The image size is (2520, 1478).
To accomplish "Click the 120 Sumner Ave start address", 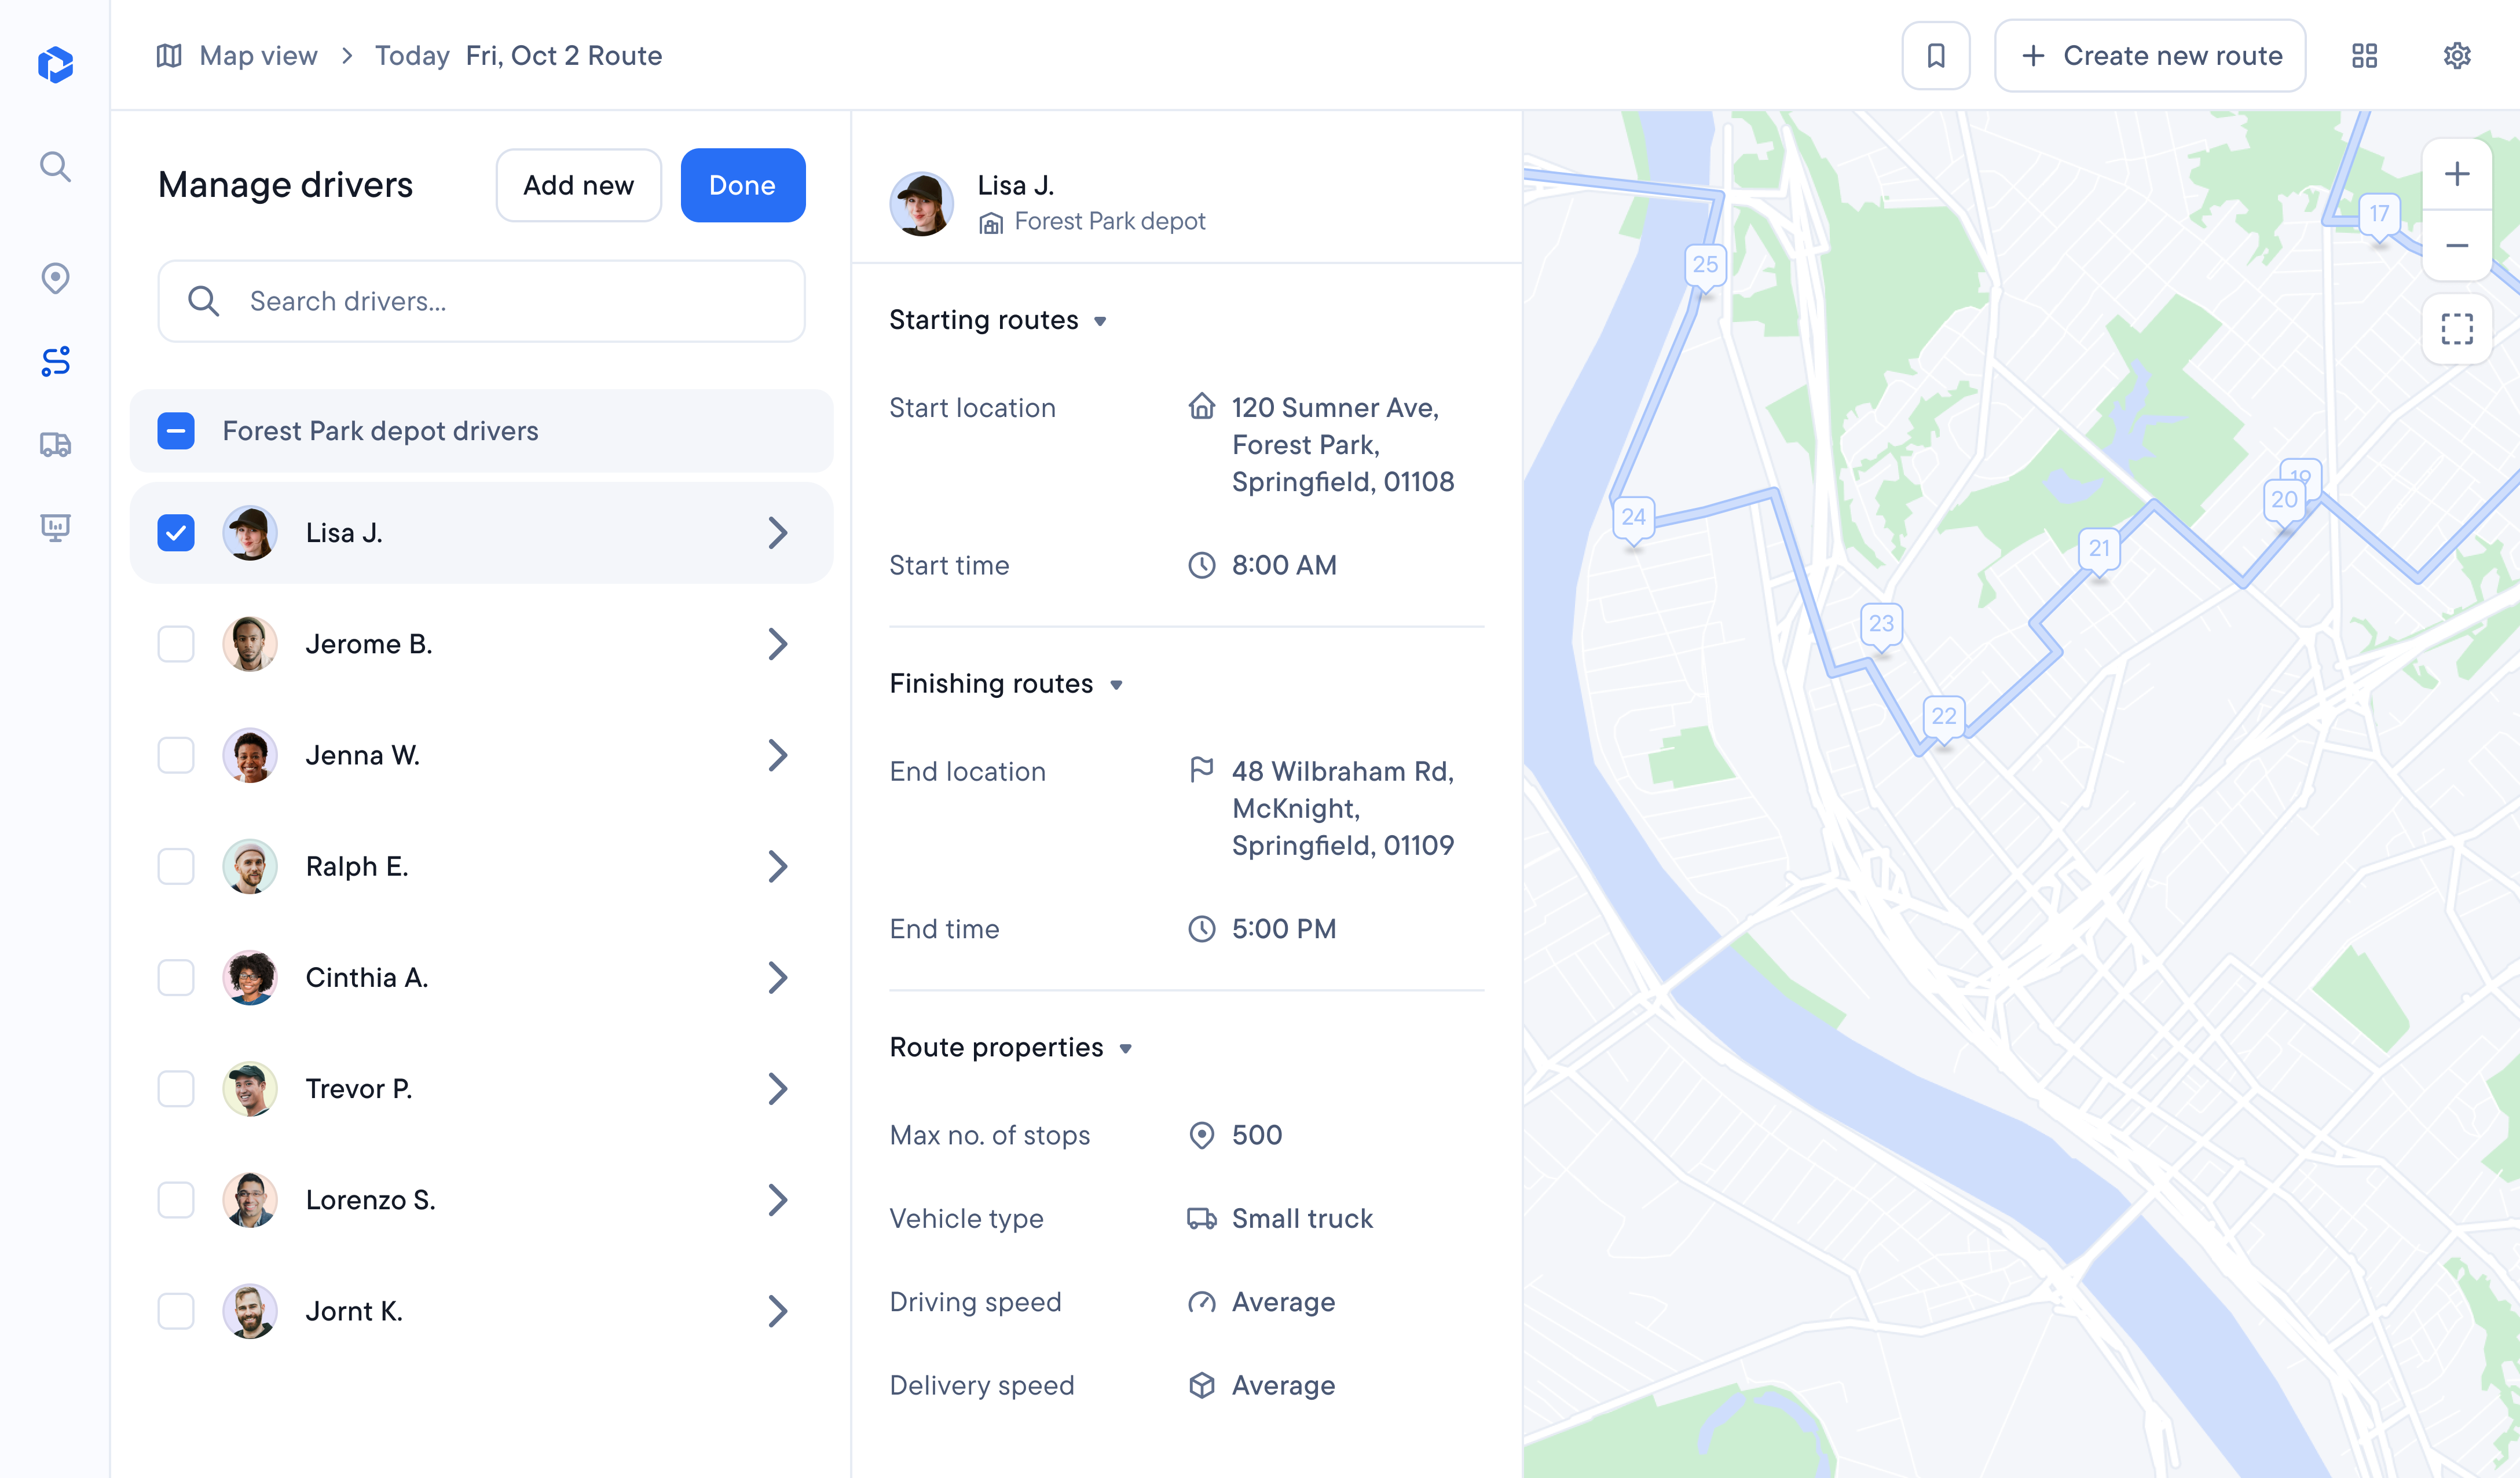I will 1342,444.
